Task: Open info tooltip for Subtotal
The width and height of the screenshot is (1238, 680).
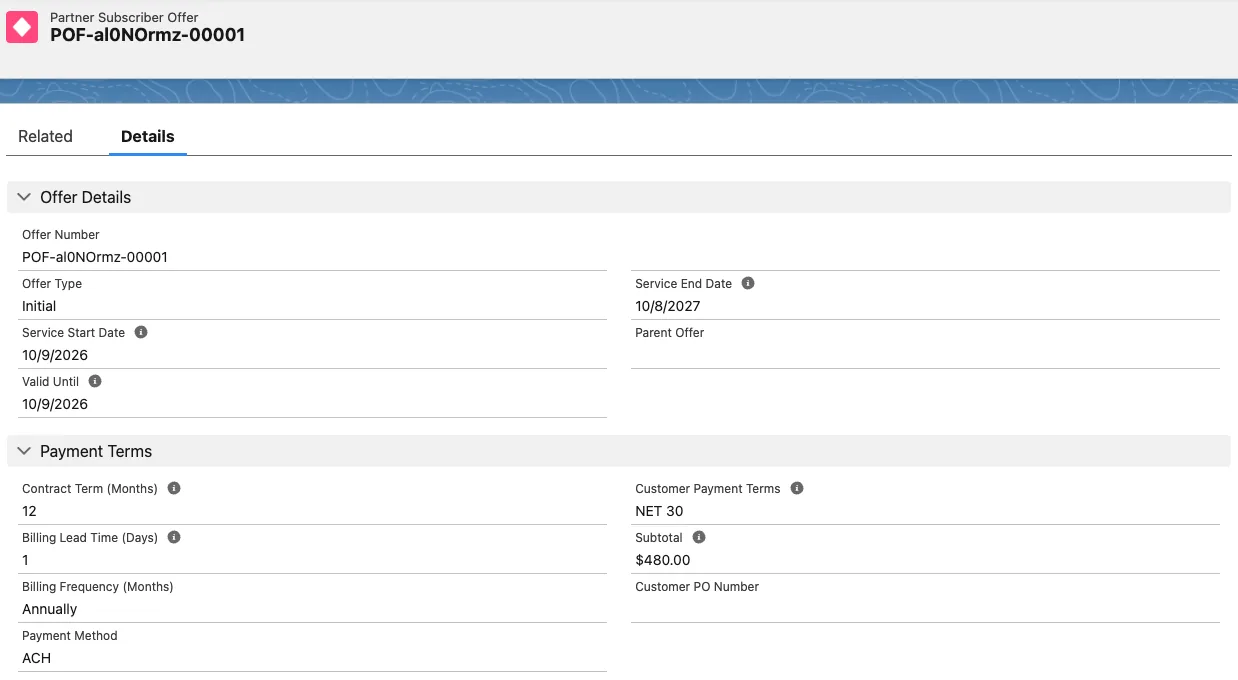Action: (699, 537)
